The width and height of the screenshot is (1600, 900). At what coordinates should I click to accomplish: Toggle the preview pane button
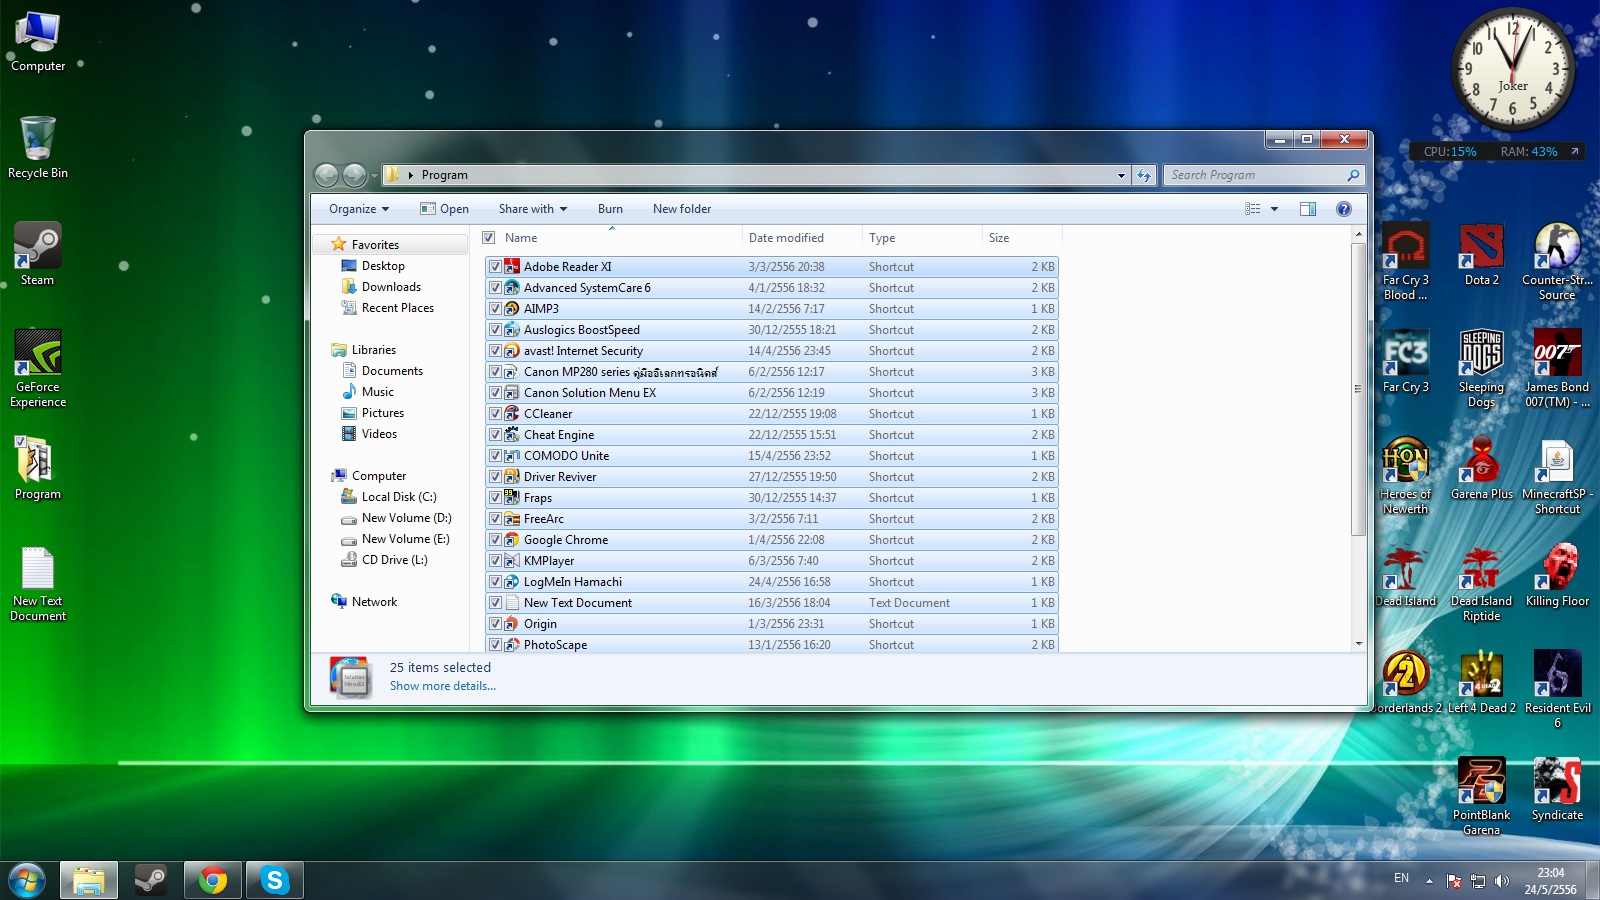click(1307, 209)
